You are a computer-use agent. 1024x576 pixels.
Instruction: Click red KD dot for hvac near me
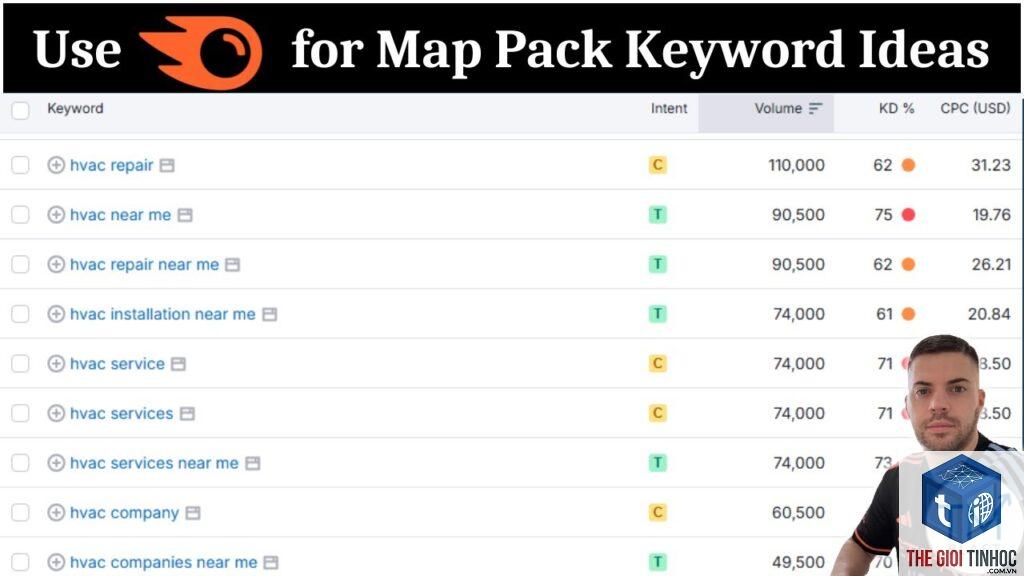pos(908,215)
